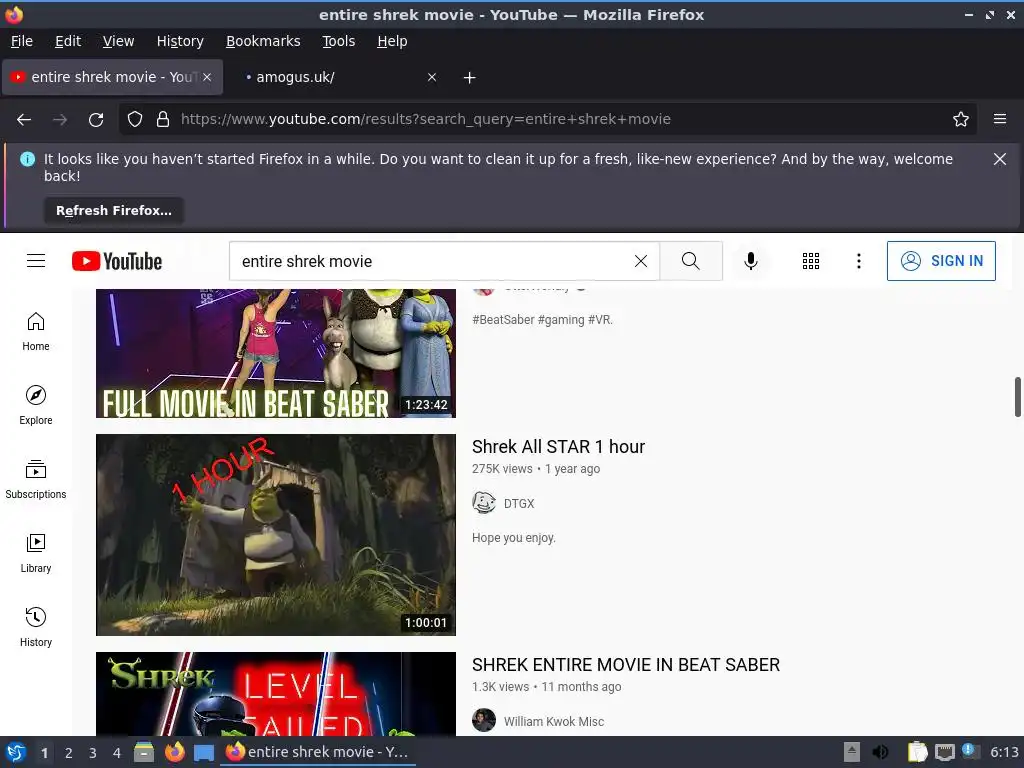Open the YouTube hamburger guide menu
Screen dimensions: 1024x768
click(36, 261)
